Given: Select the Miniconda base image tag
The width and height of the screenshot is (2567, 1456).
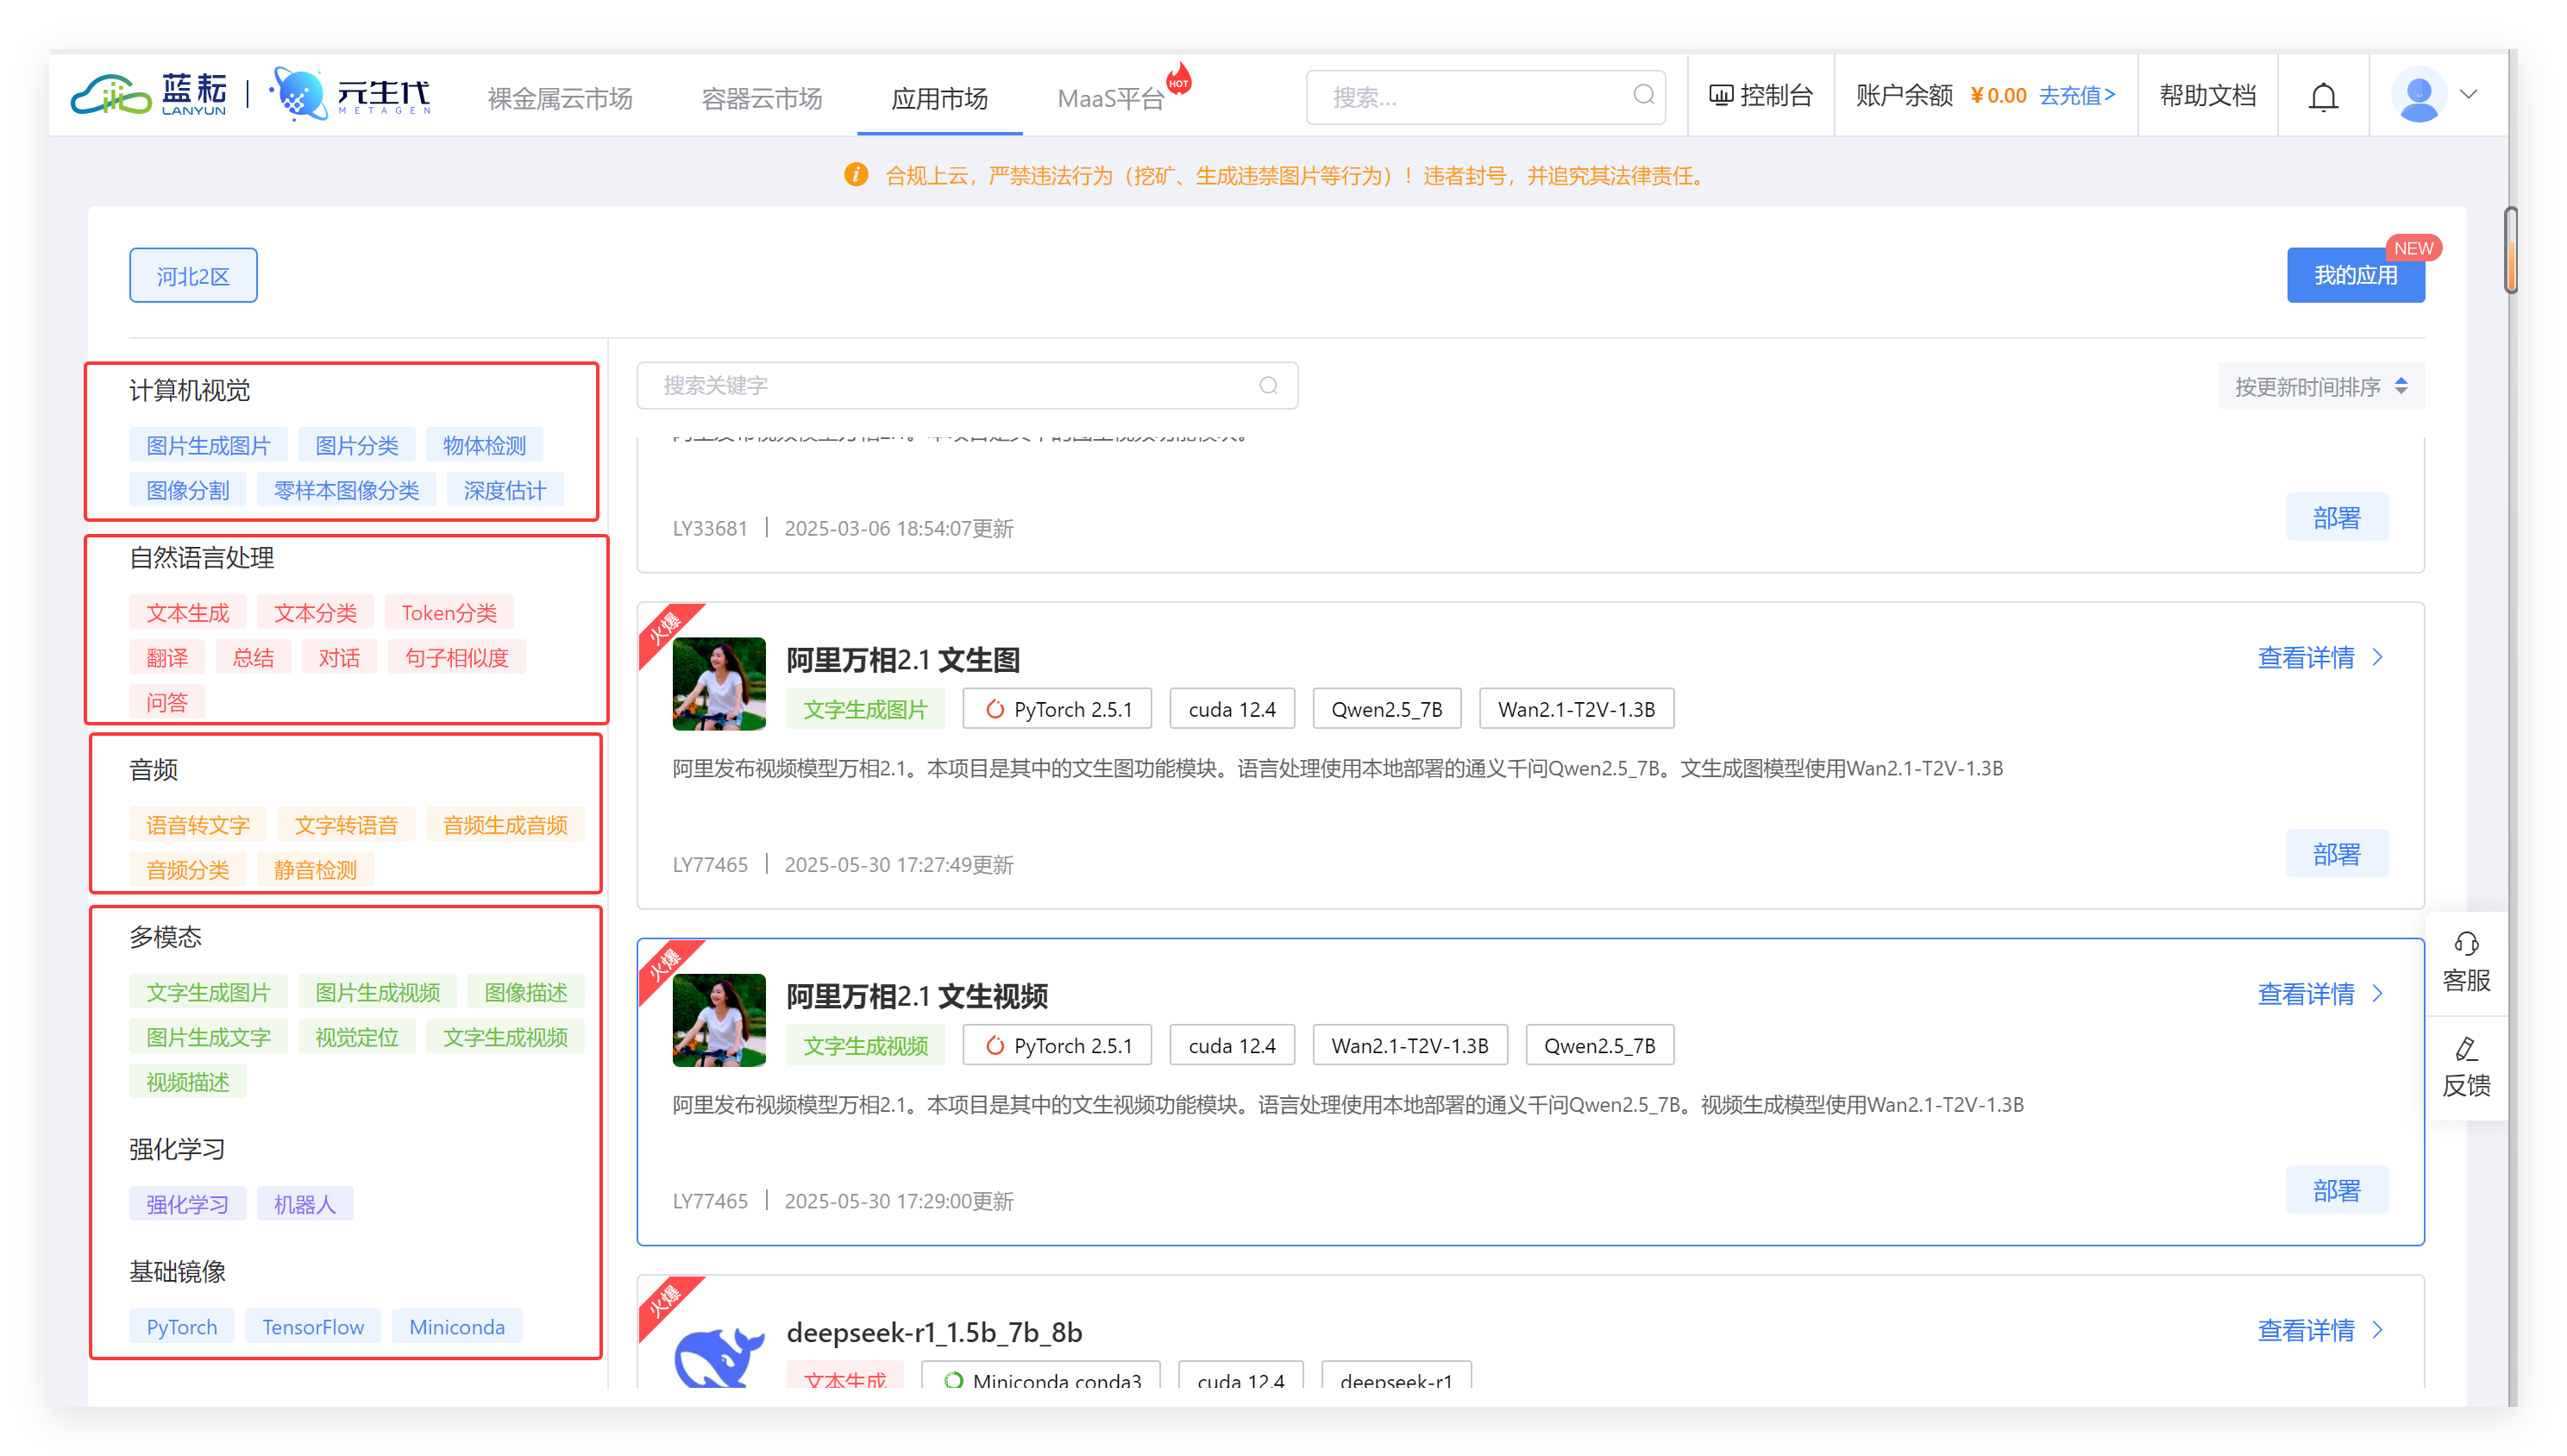Looking at the screenshot, I should coord(457,1327).
